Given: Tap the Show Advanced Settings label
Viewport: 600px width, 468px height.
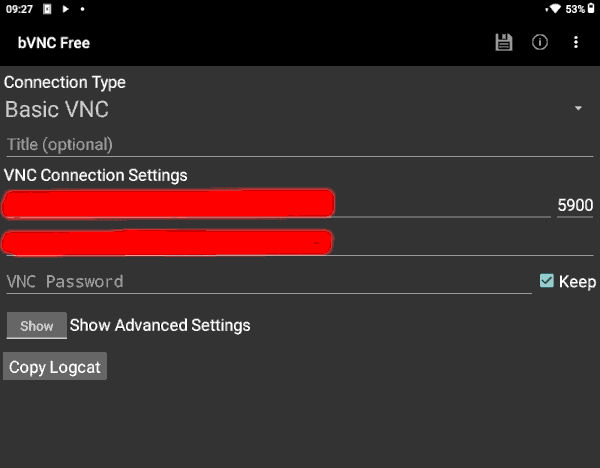Looking at the screenshot, I should 160,325.
